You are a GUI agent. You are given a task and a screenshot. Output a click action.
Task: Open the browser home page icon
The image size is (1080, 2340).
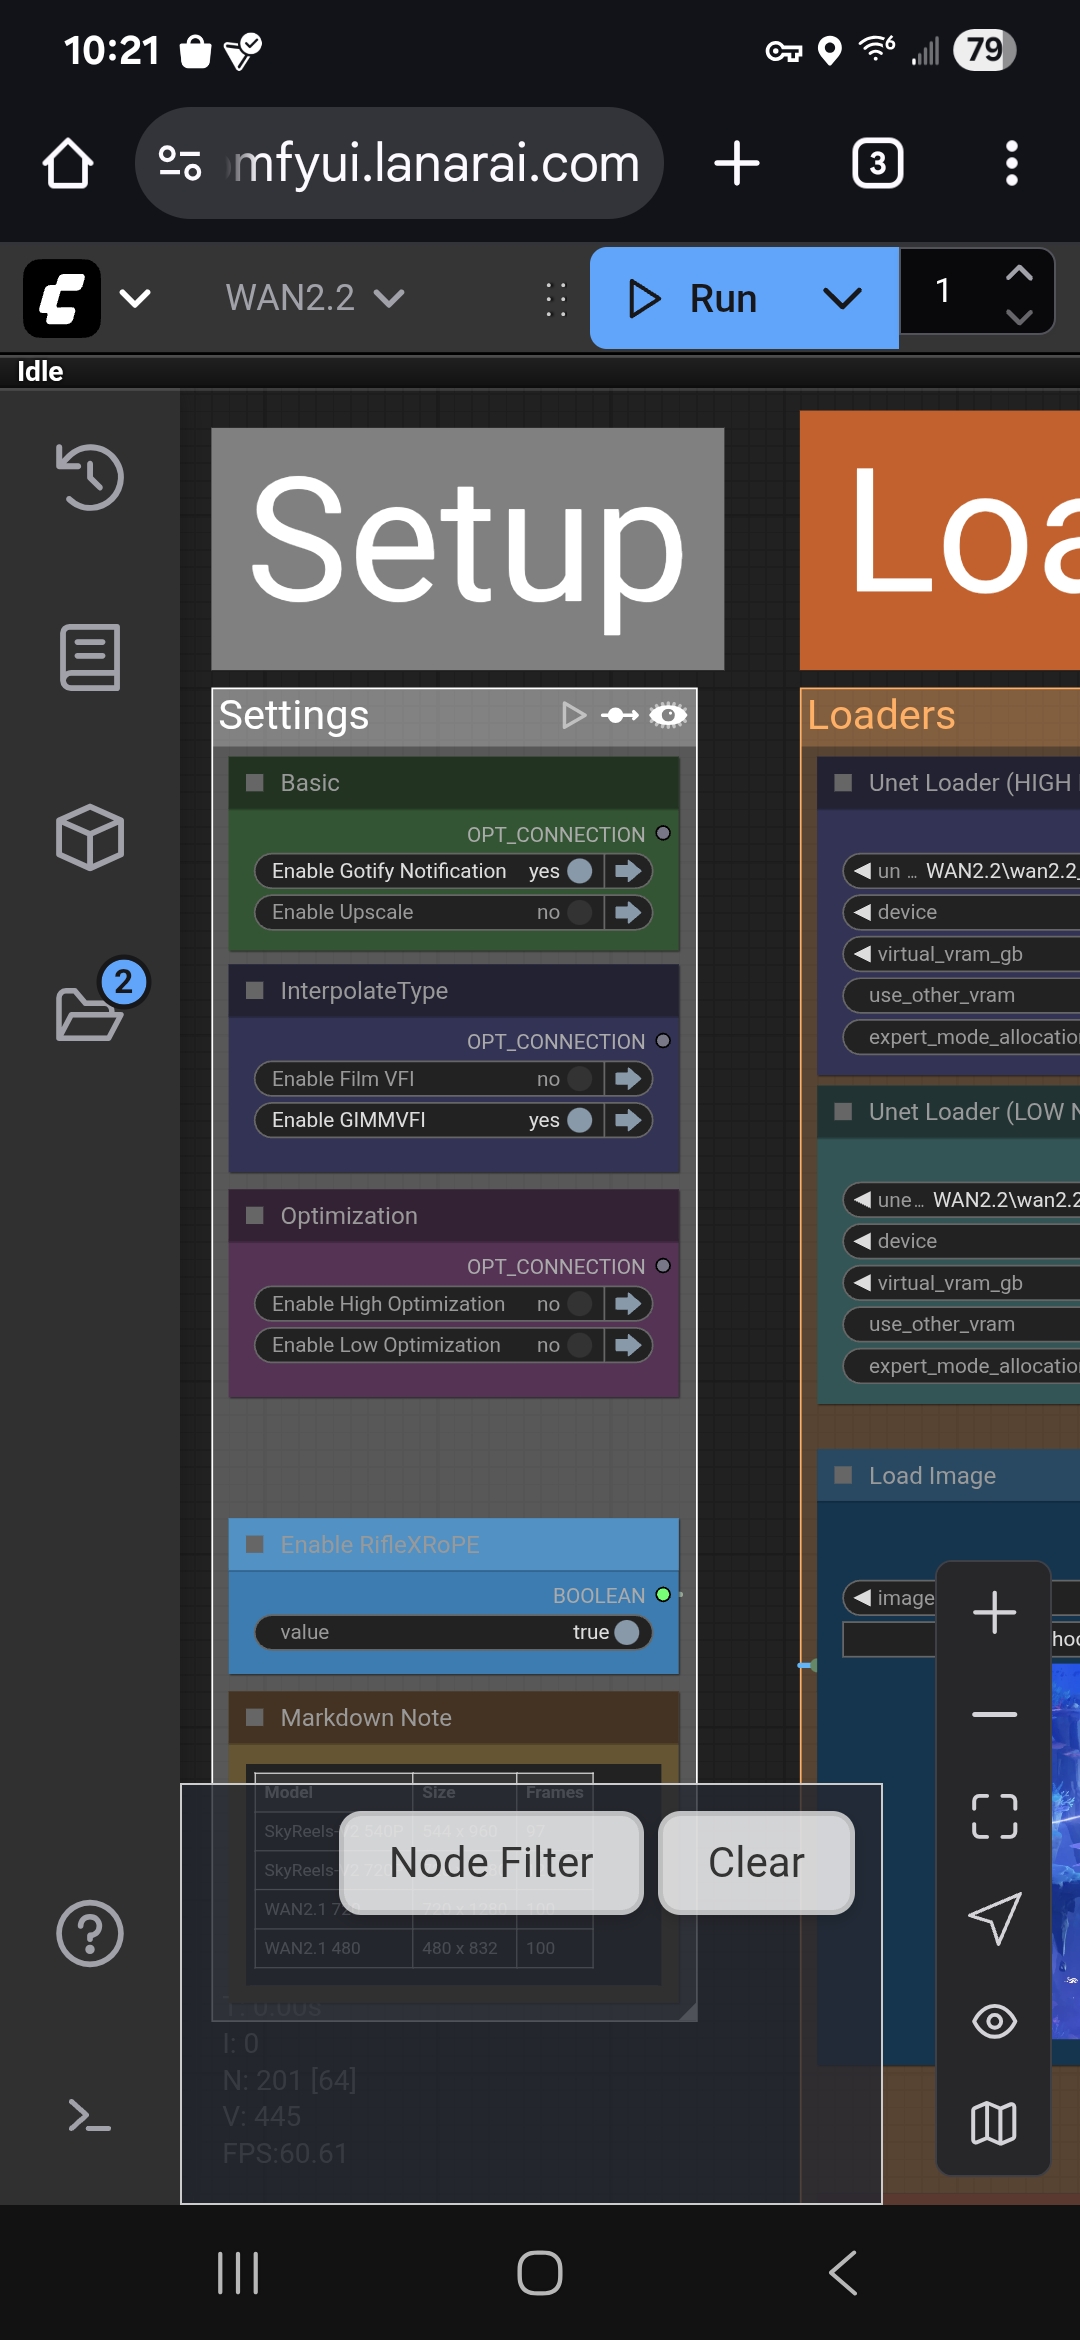68,163
